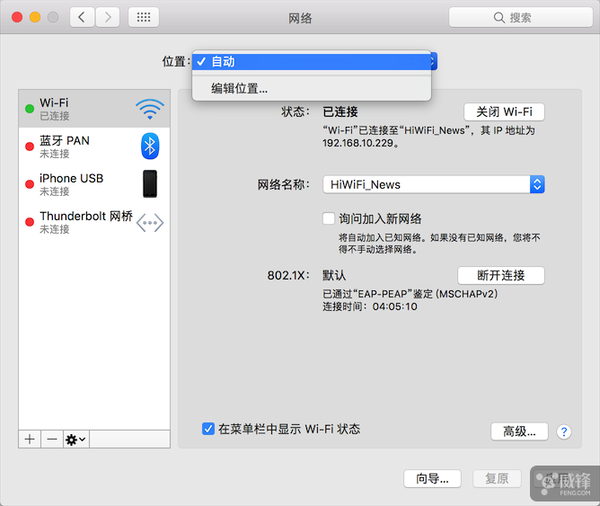Remove selected service with minus button
Viewport: 600px width, 506px height.
coord(51,439)
